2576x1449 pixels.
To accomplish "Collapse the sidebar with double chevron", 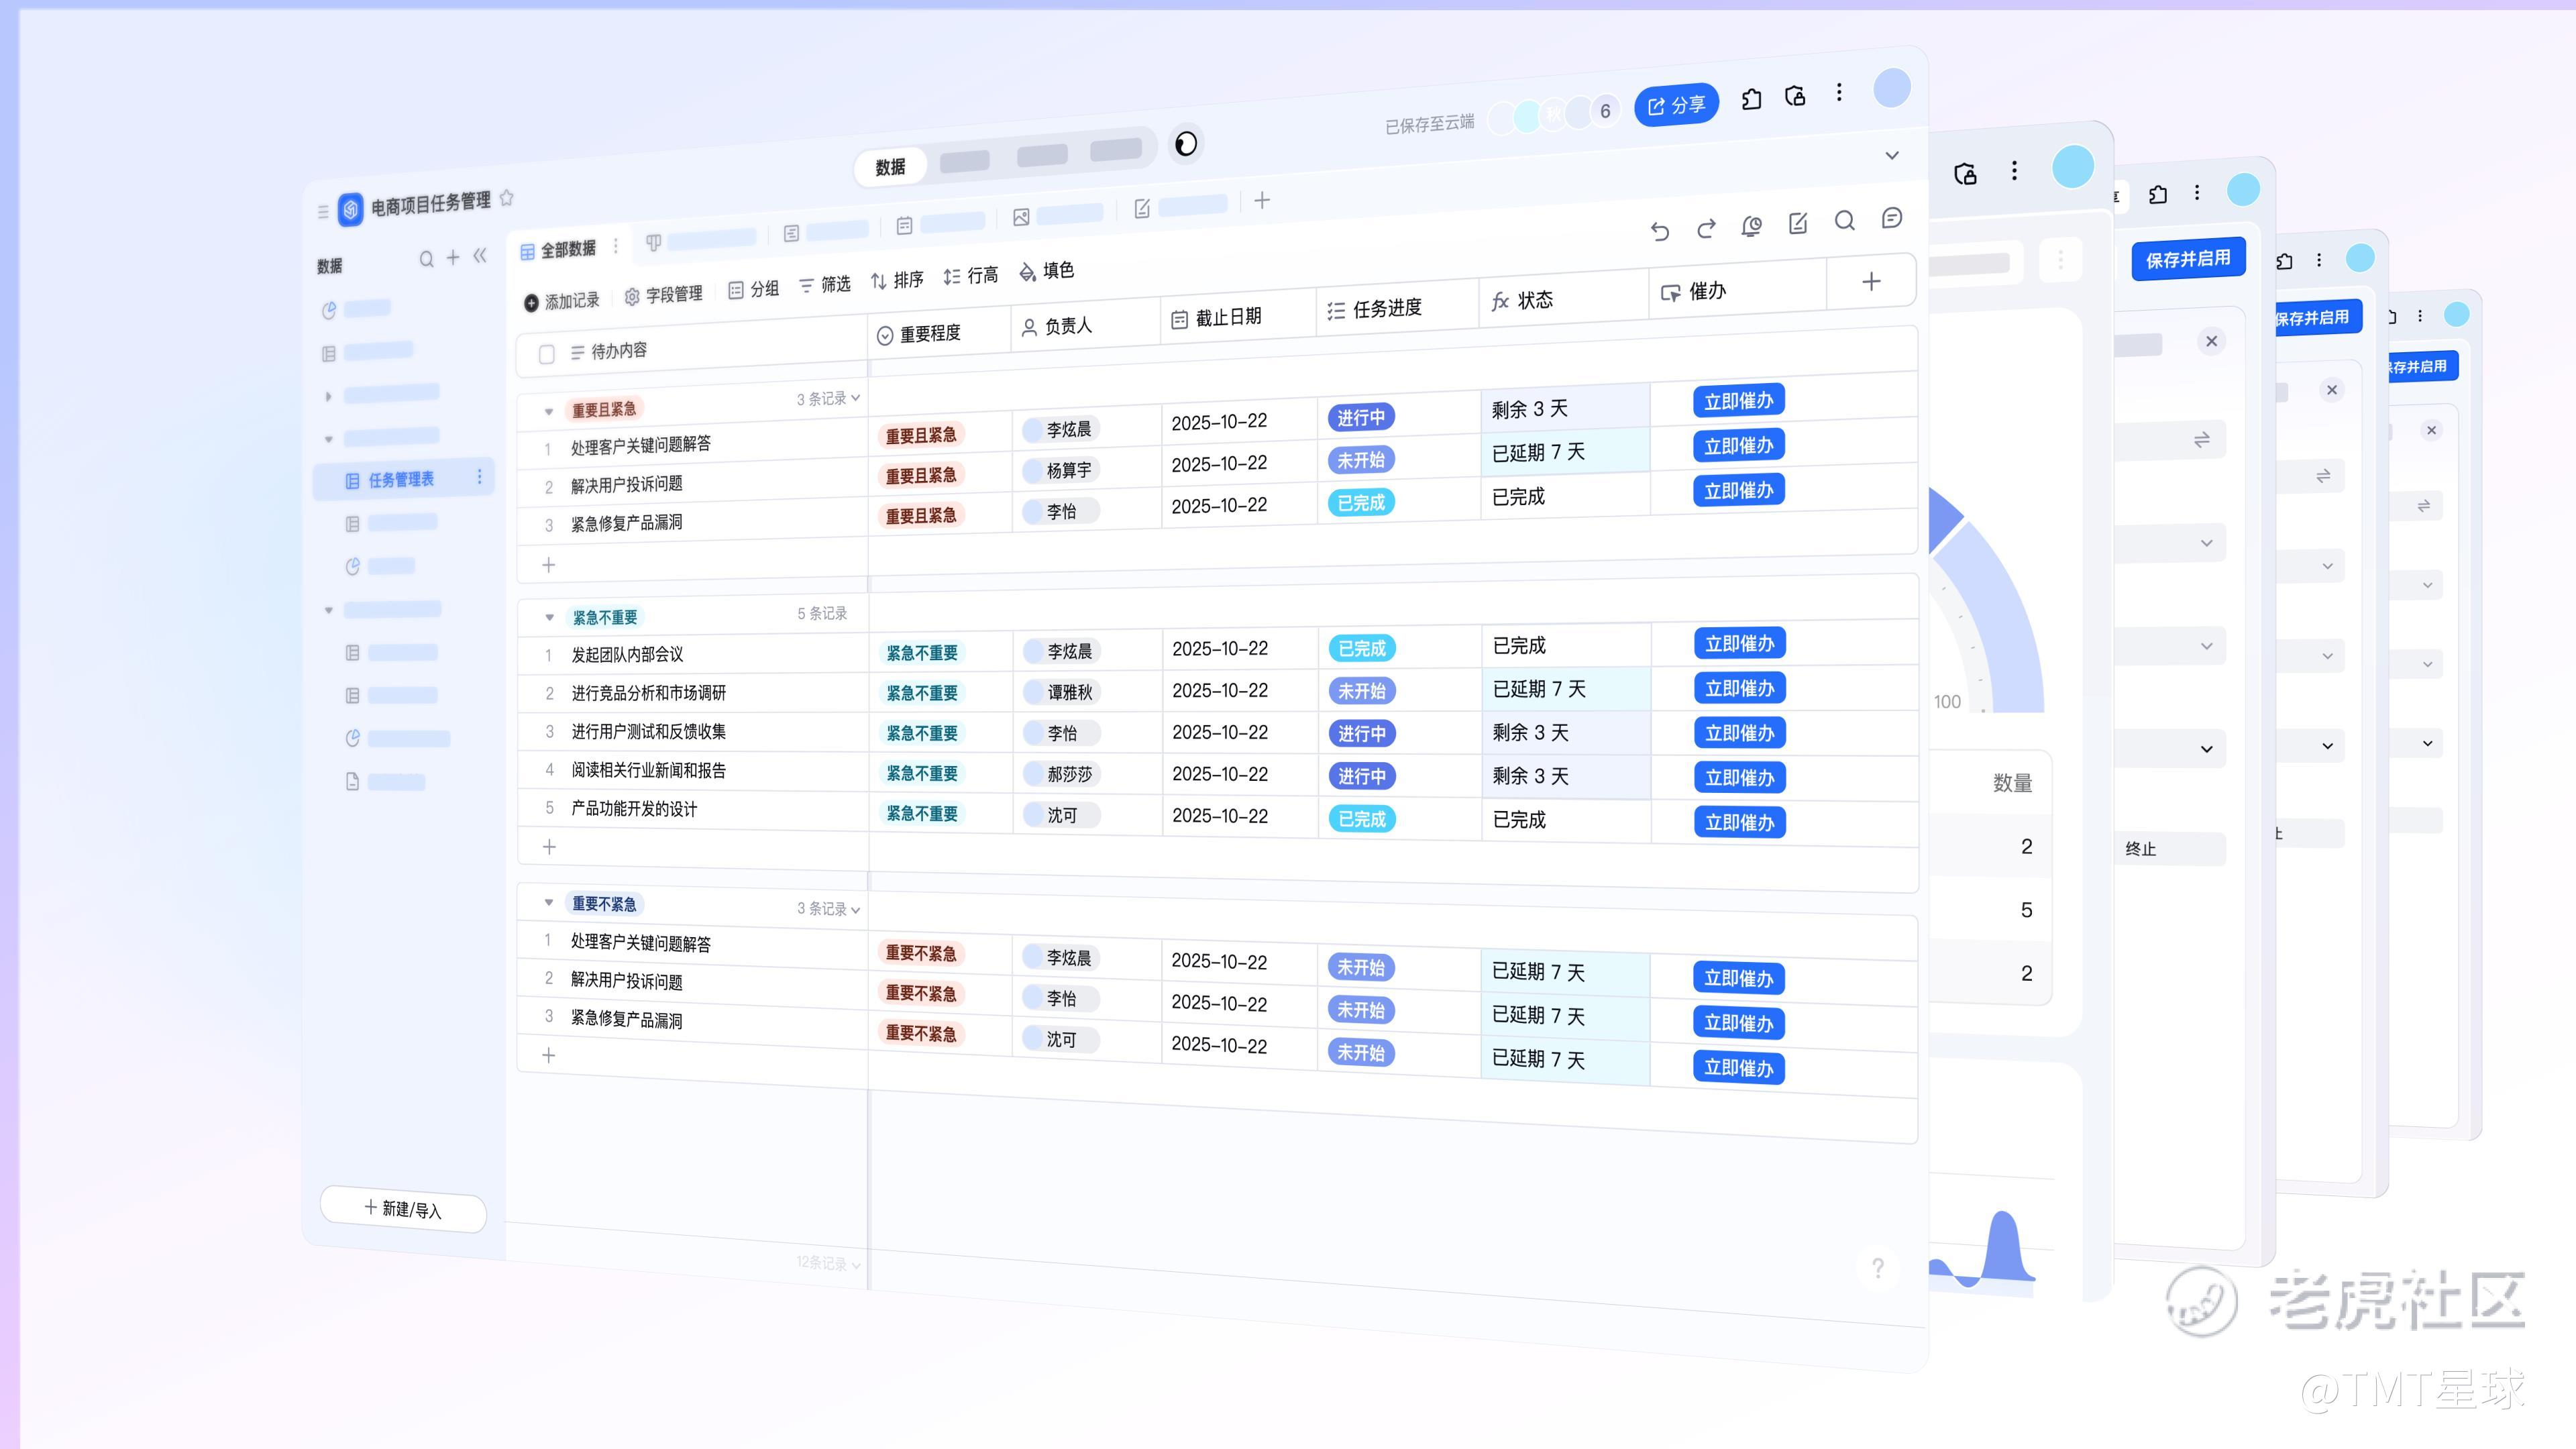I will click(x=480, y=256).
